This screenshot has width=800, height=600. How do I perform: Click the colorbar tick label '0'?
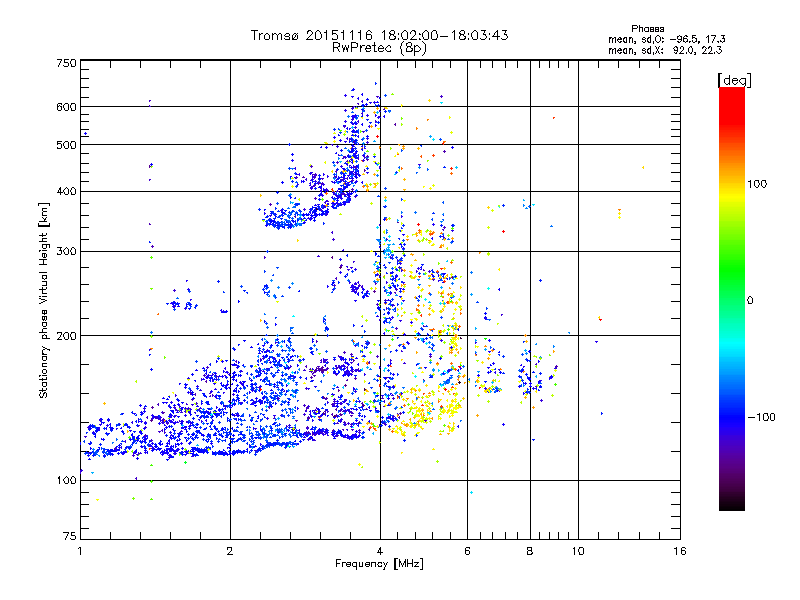click(750, 301)
